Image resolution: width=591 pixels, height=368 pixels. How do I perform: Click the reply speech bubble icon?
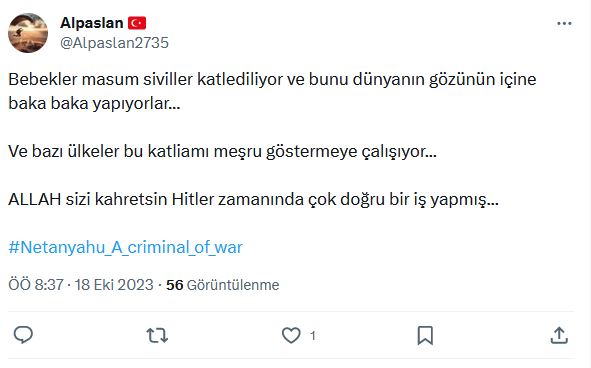click(23, 335)
